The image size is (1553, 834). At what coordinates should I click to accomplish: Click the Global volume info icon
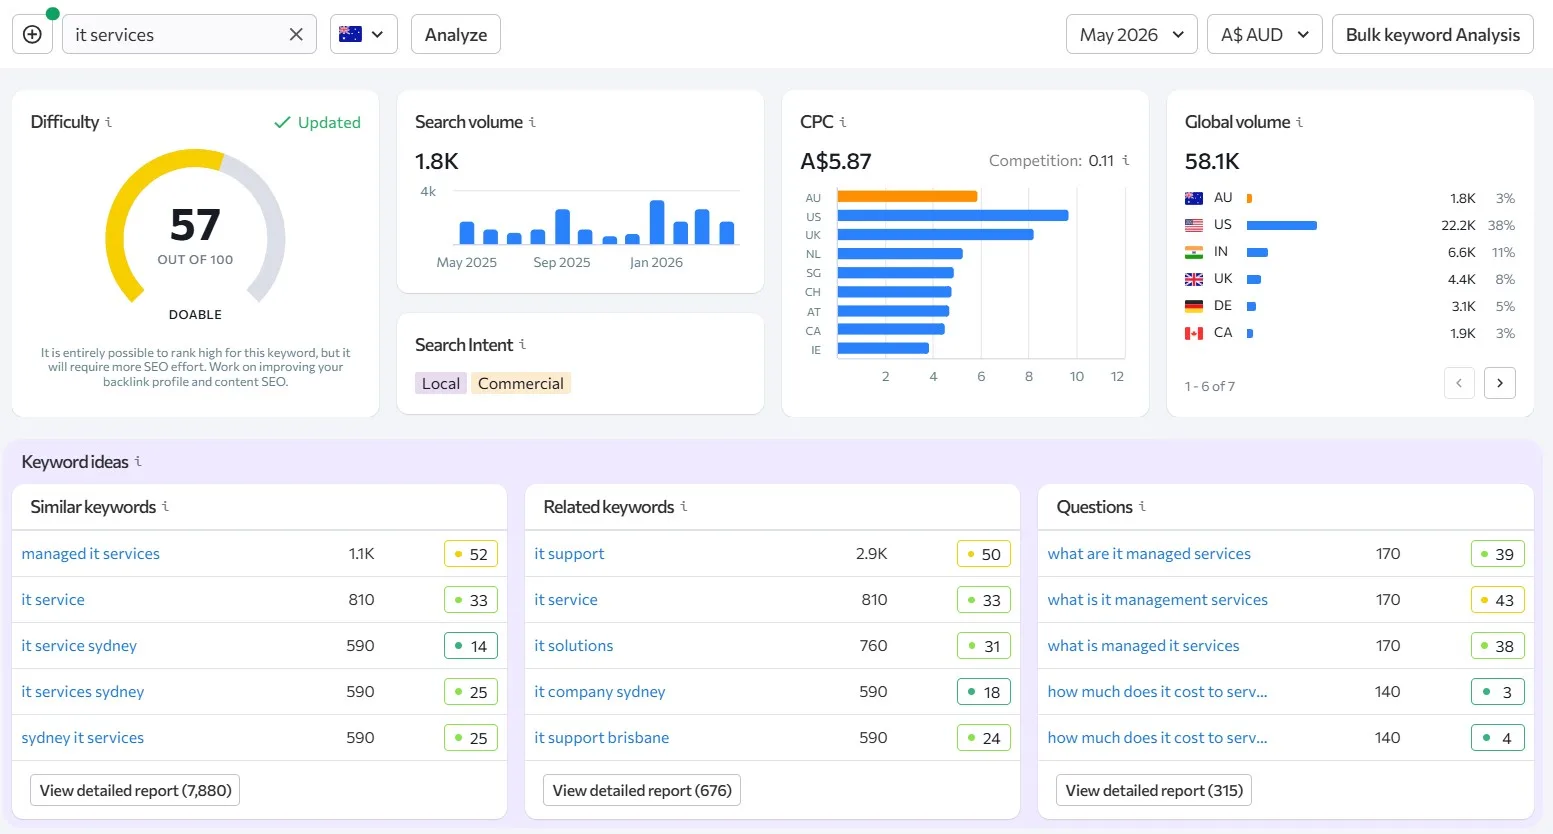click(x=1300, y=122)
